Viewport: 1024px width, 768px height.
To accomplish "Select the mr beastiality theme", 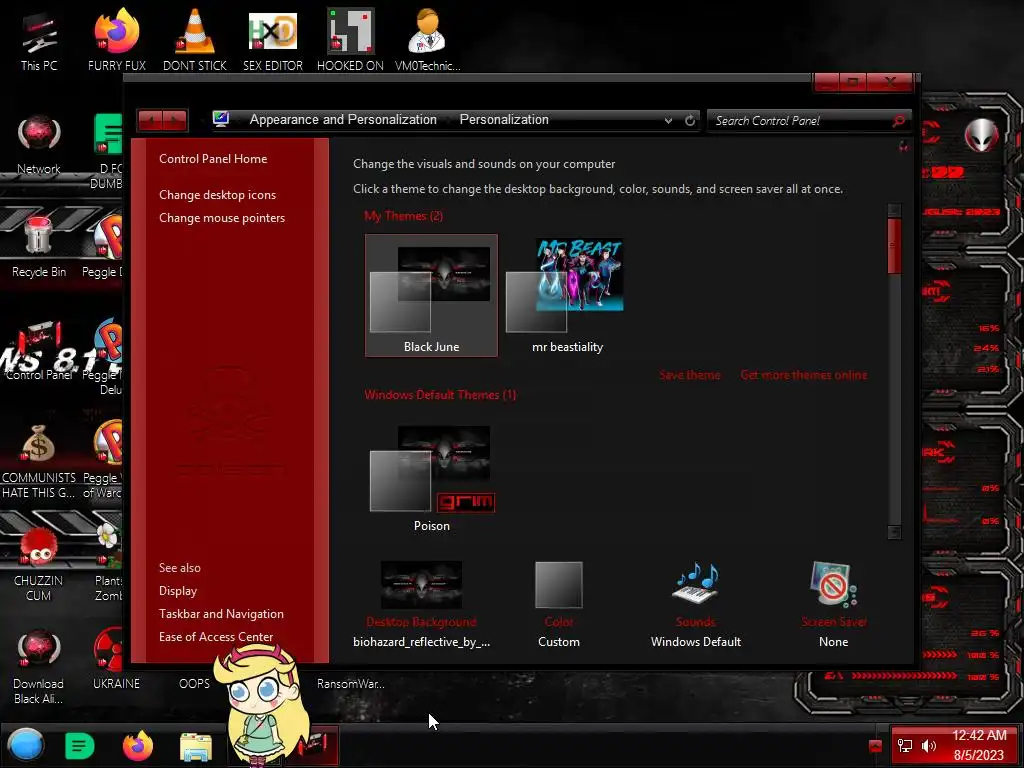I will (x=567, y=295).
